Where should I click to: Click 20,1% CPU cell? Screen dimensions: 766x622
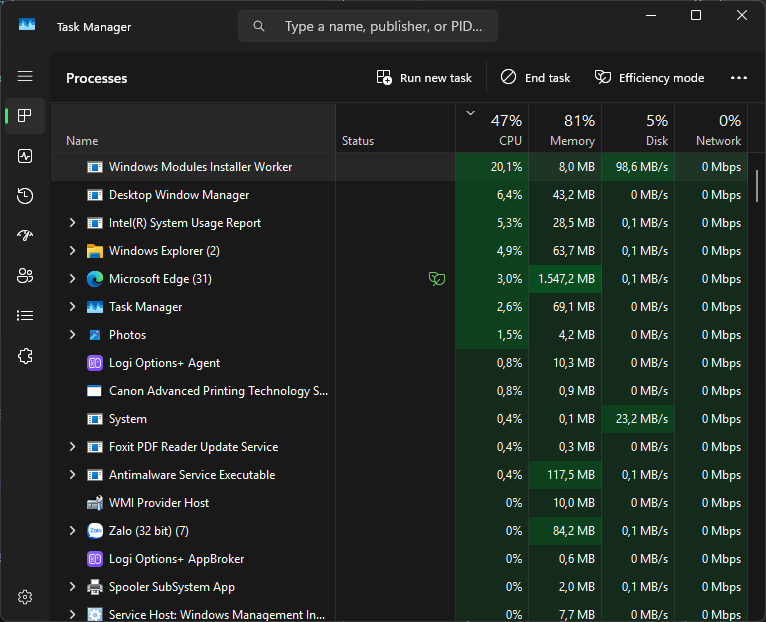(492, 167)
